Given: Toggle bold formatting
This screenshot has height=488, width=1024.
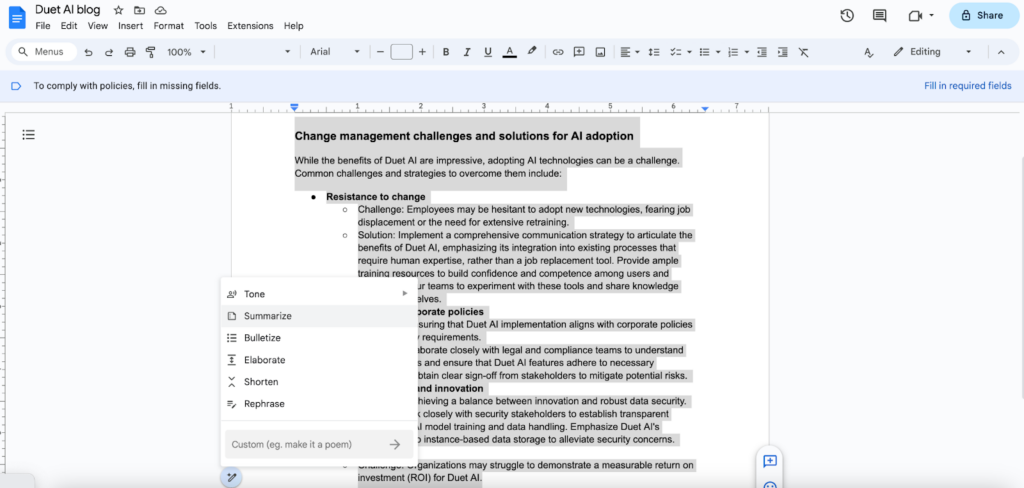Looking at the screenshot, I should [445, 52].
